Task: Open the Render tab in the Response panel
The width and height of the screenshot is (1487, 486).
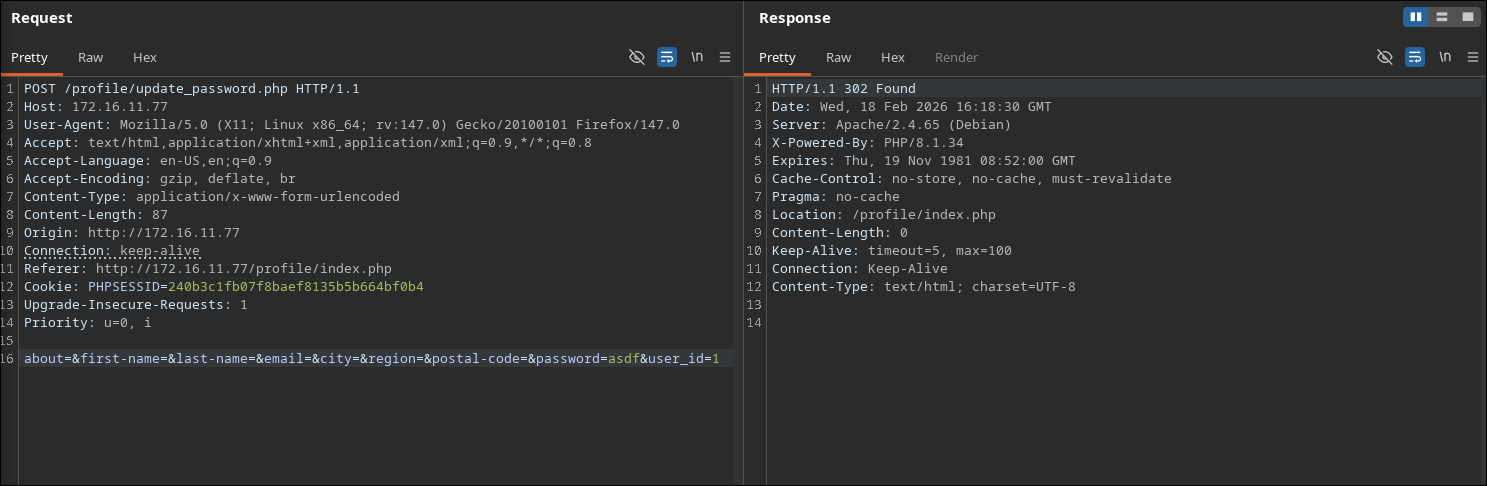Action: [956, 57]
